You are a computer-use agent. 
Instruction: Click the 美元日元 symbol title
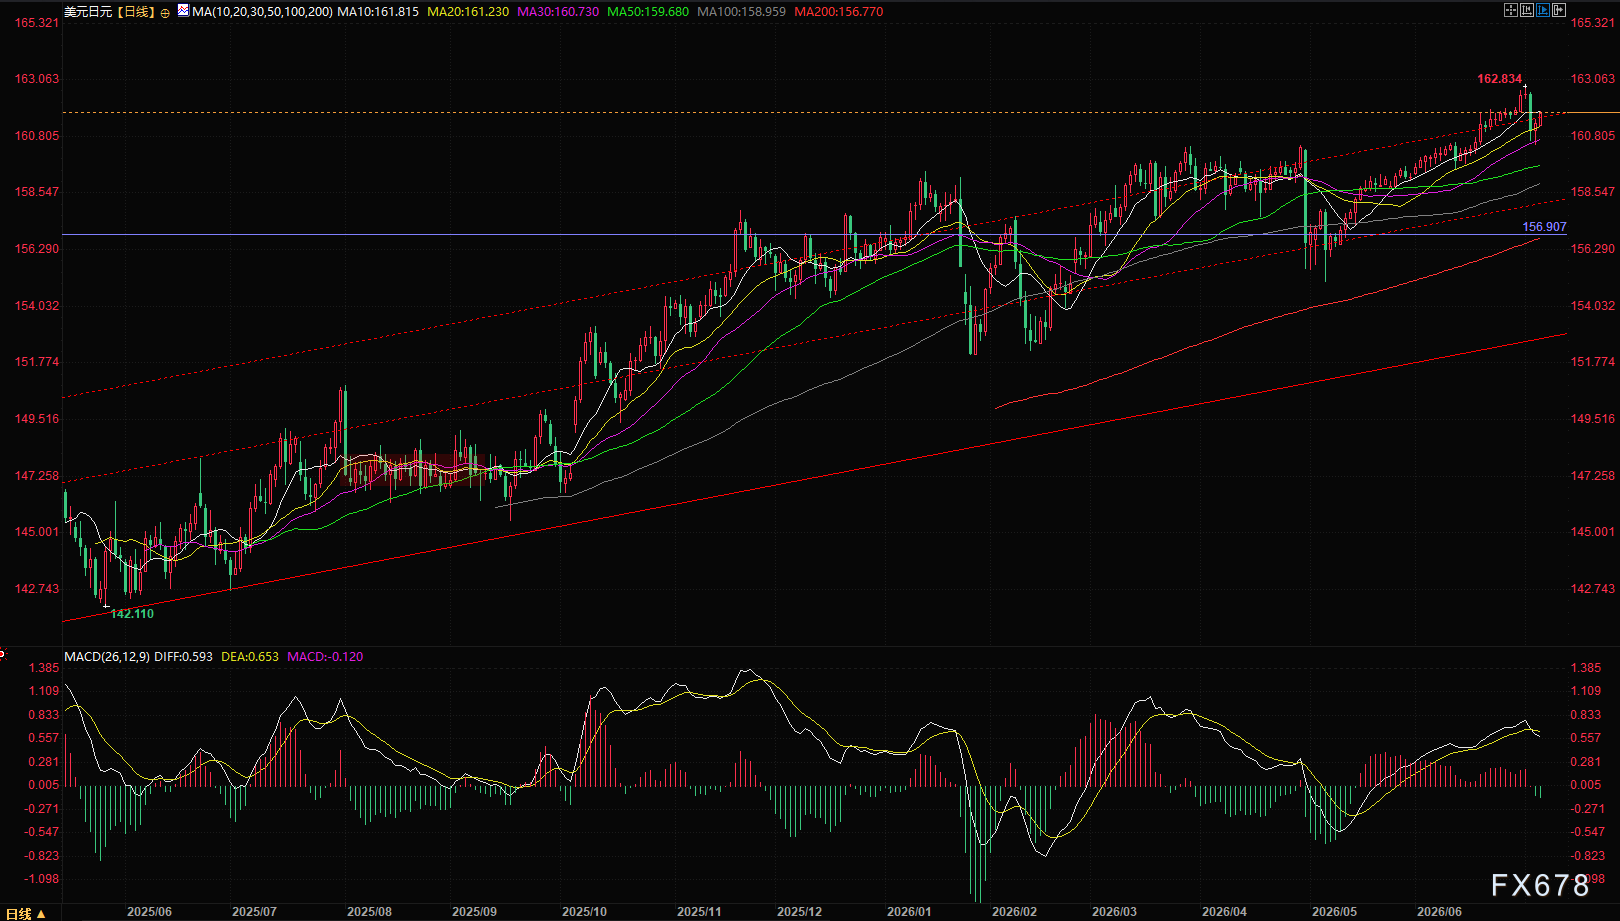(88, 12)
